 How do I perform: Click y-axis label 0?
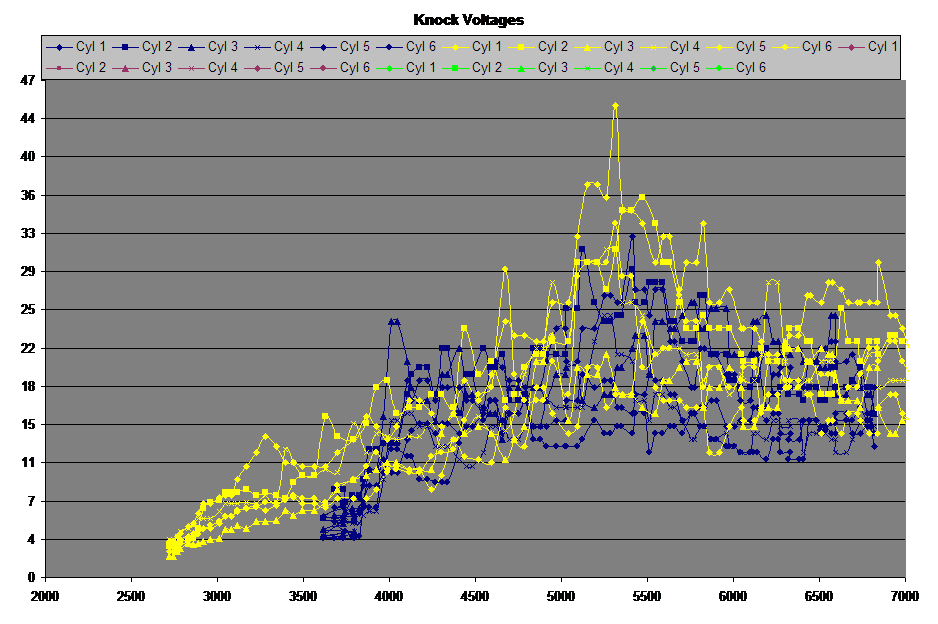pyautogui.click(x=31, y=578)
